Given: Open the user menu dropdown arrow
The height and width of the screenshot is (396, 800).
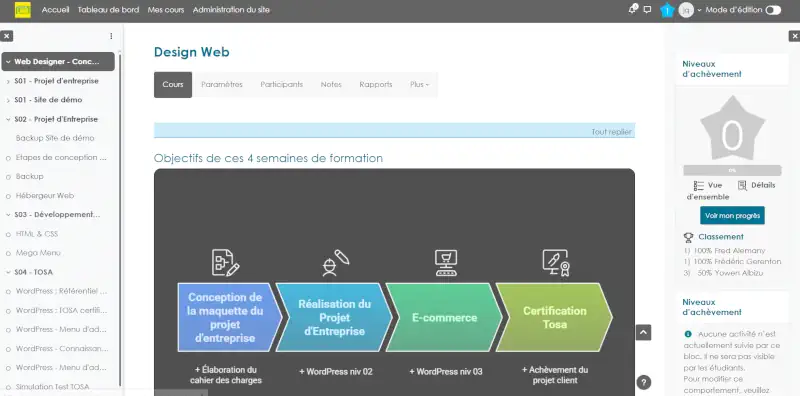Looking at the screenshot, I should tap(699, 10).
